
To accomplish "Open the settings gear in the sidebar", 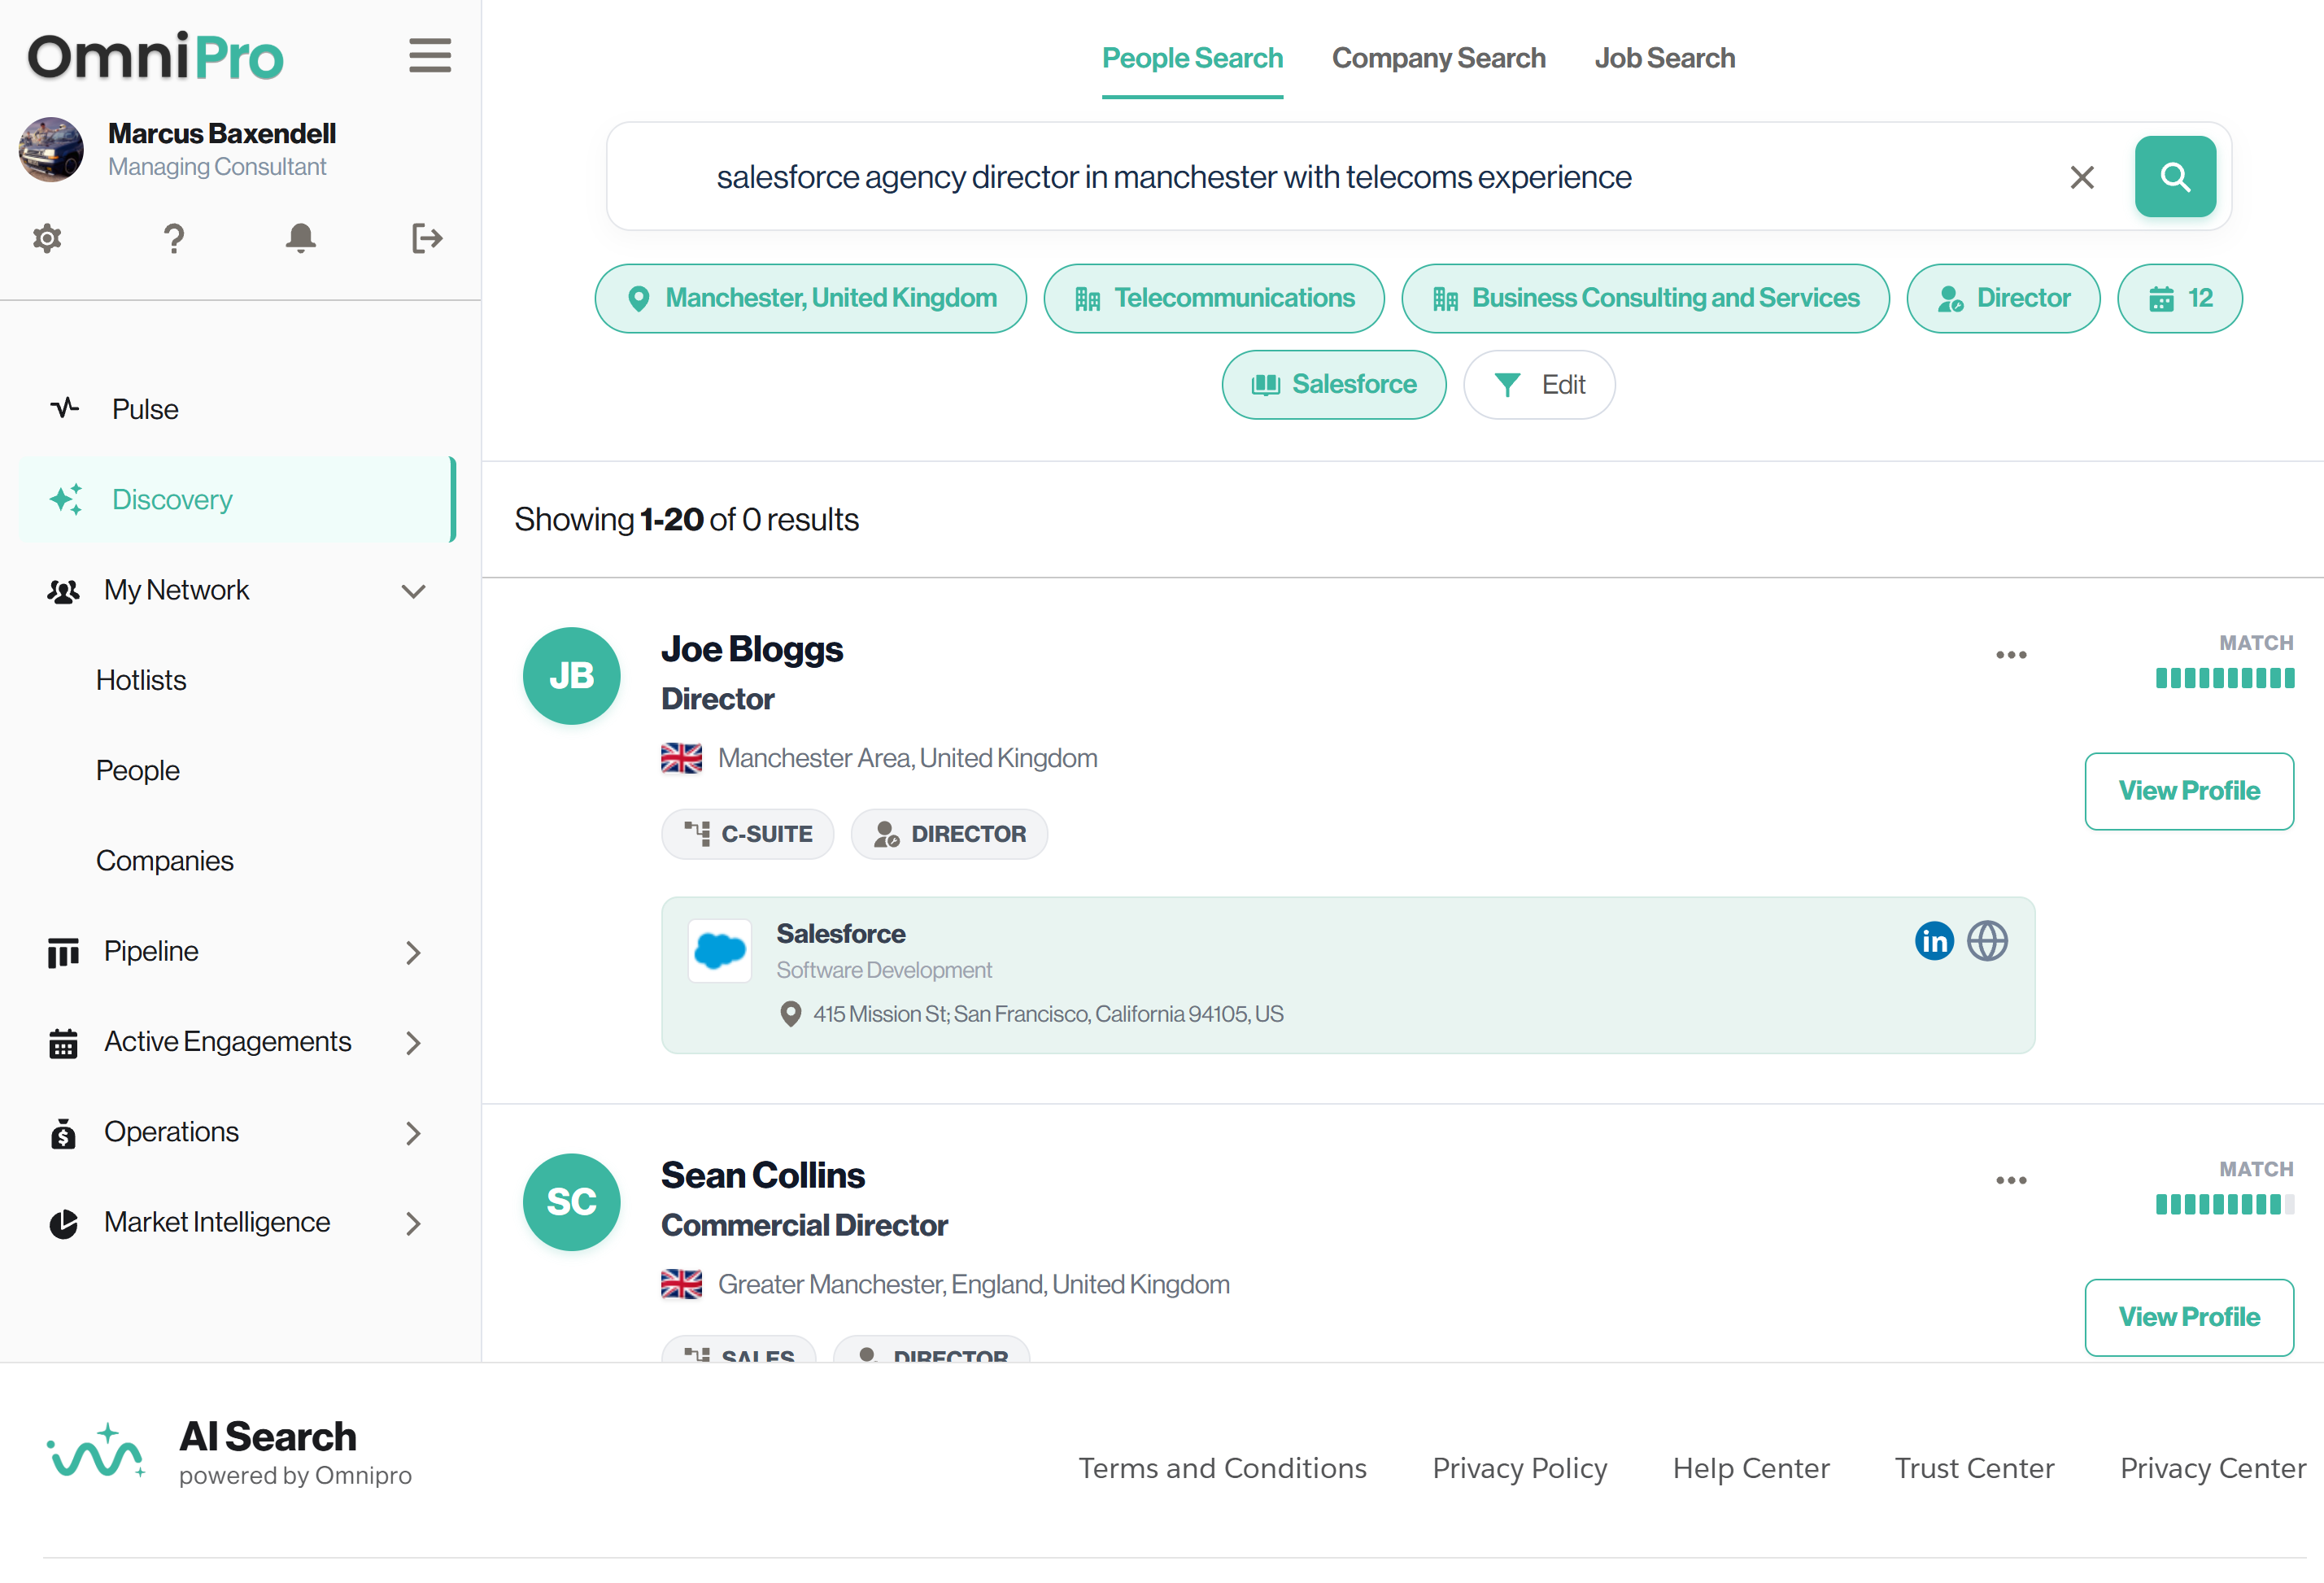I will (46, 238).
